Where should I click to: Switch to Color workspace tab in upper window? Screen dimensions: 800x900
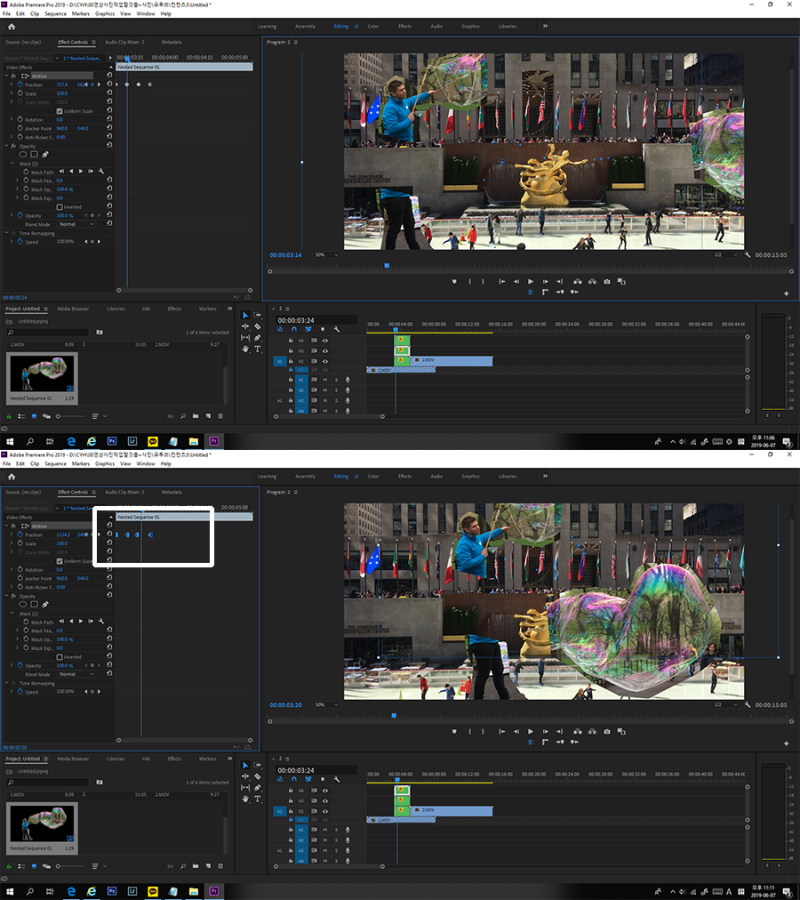[x=373, y=26]
